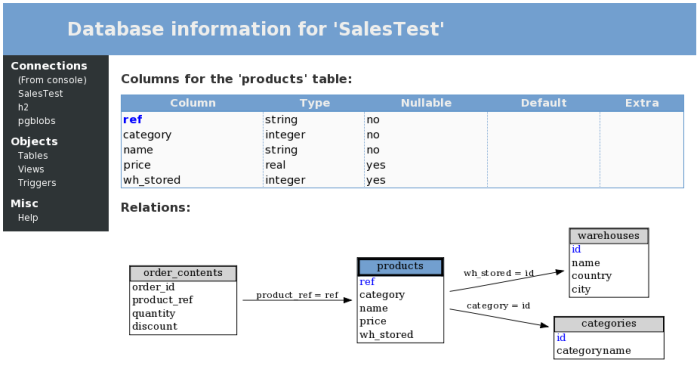Go to the Triggers page

pyautogui.click(x=37, y=183)
